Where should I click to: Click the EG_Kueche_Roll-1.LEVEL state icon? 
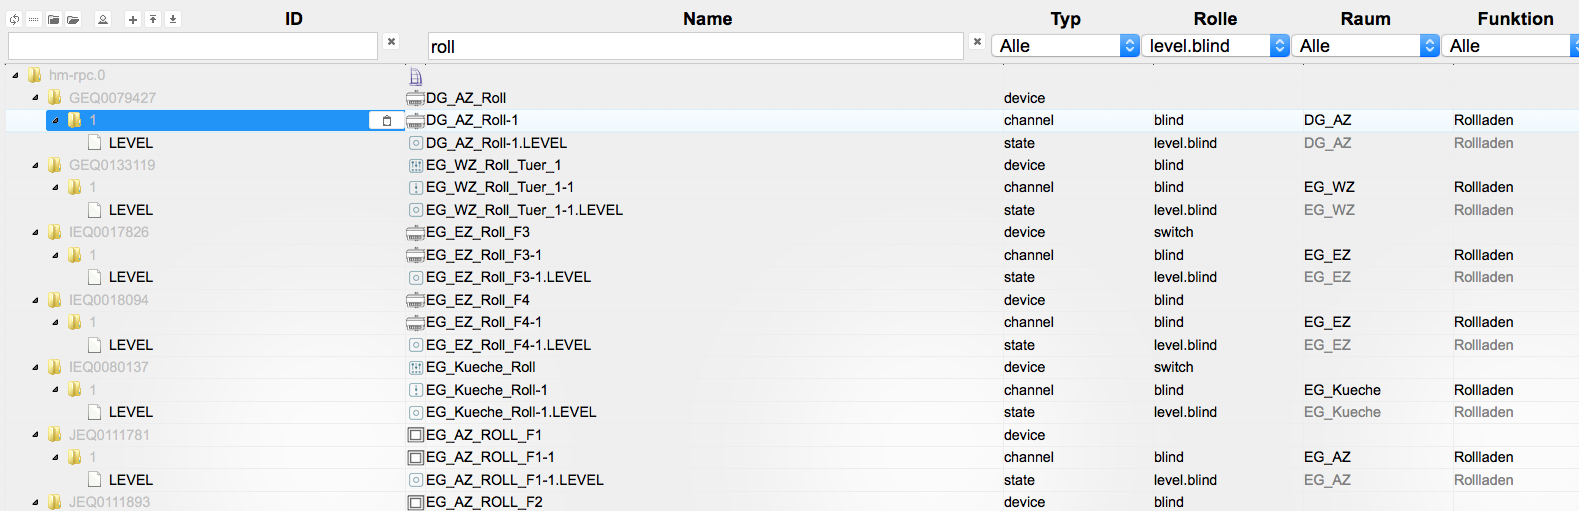(416, 412)
